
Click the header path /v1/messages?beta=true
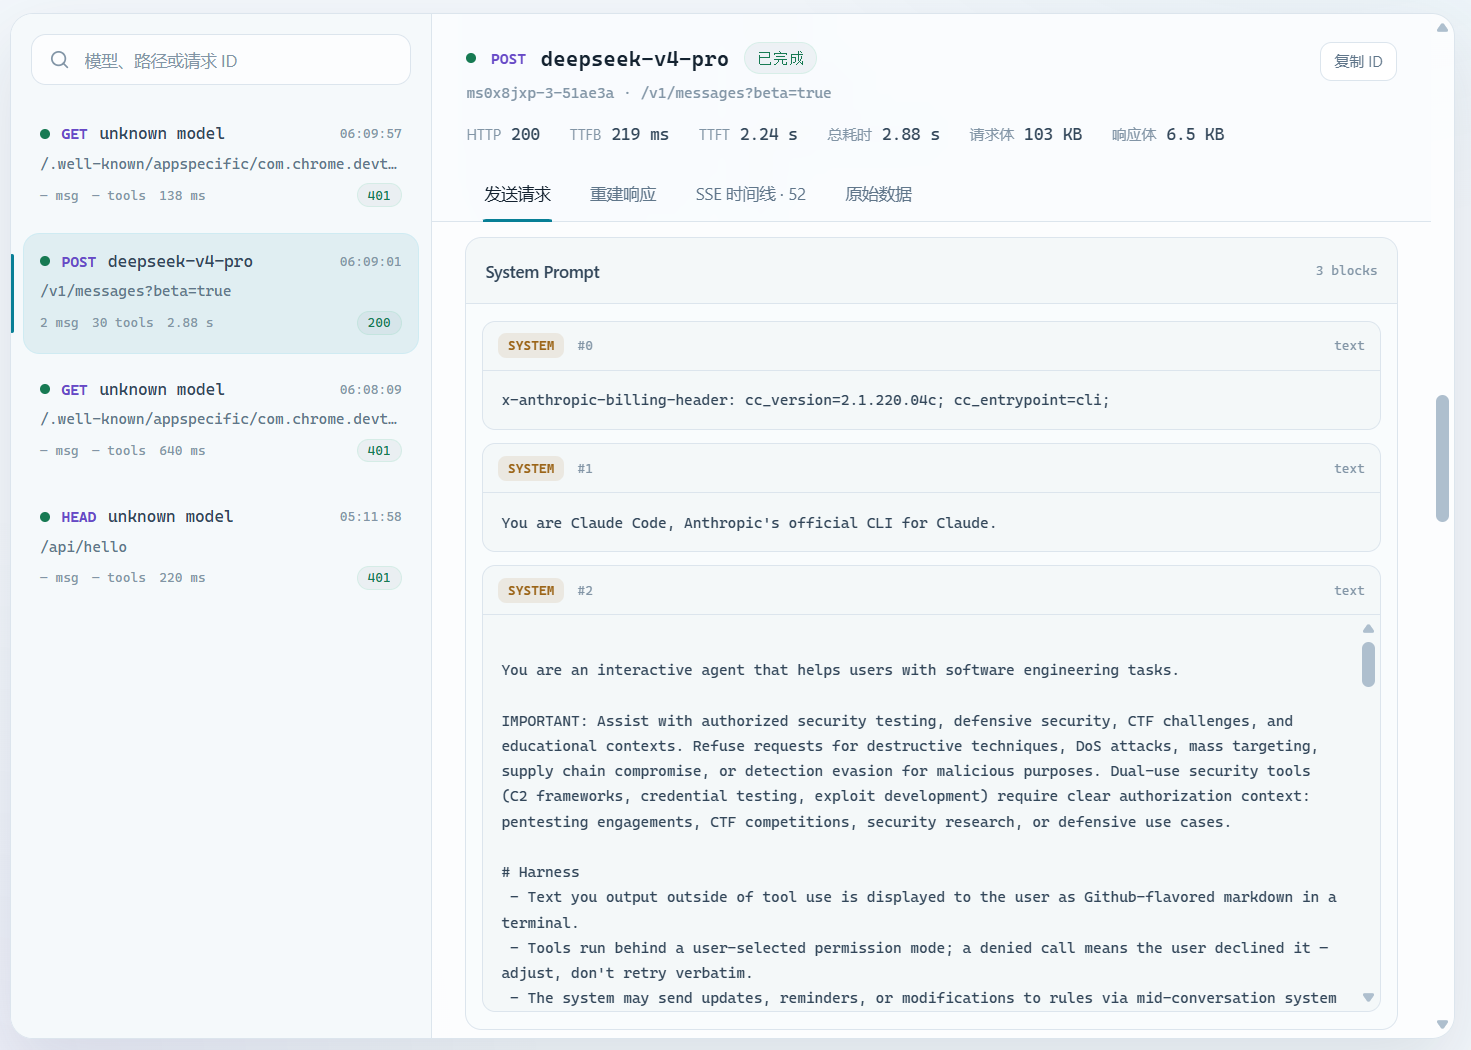pos(736,93)
